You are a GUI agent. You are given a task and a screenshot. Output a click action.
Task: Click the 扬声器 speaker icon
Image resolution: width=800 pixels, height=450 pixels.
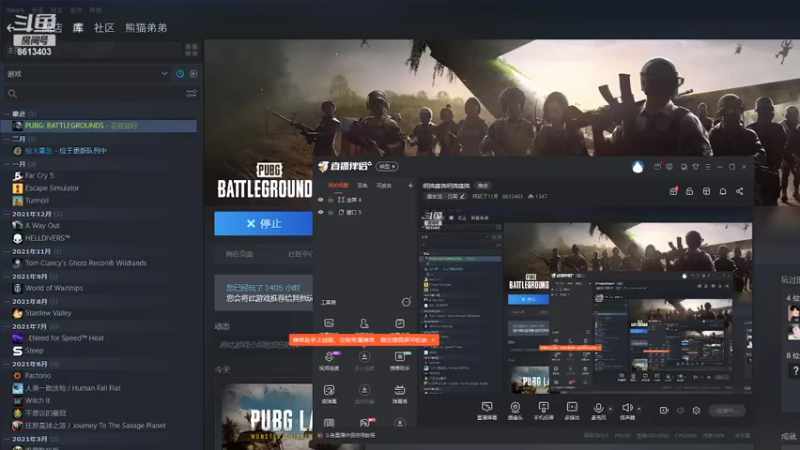coord(627,408)
